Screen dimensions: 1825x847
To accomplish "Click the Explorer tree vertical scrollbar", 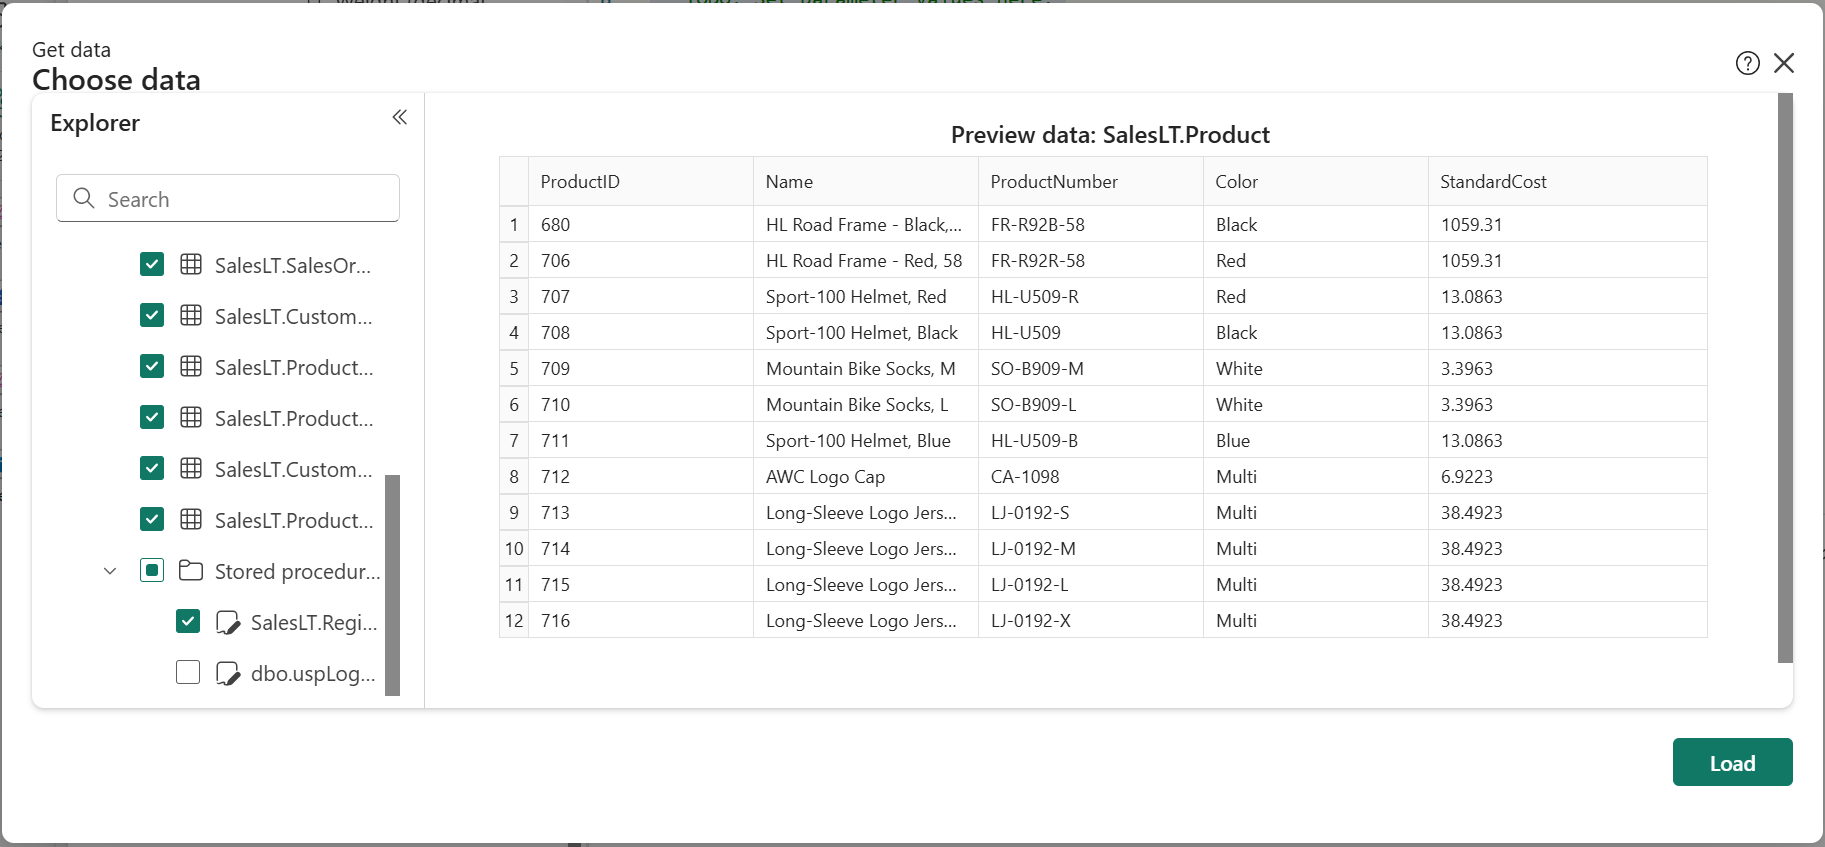I will (x=392, y=584).
